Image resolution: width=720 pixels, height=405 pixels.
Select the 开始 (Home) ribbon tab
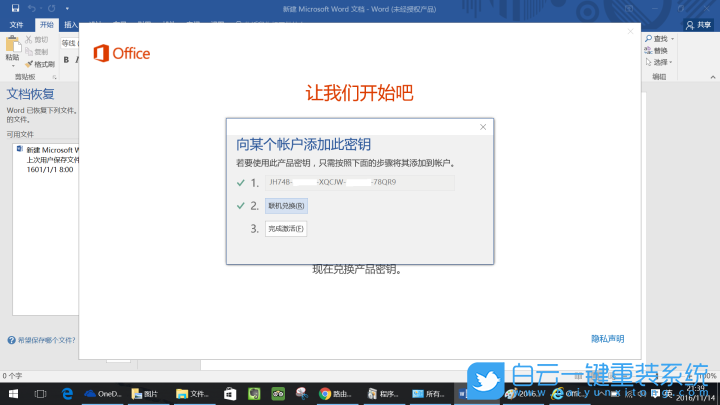(x=46, y=25)
